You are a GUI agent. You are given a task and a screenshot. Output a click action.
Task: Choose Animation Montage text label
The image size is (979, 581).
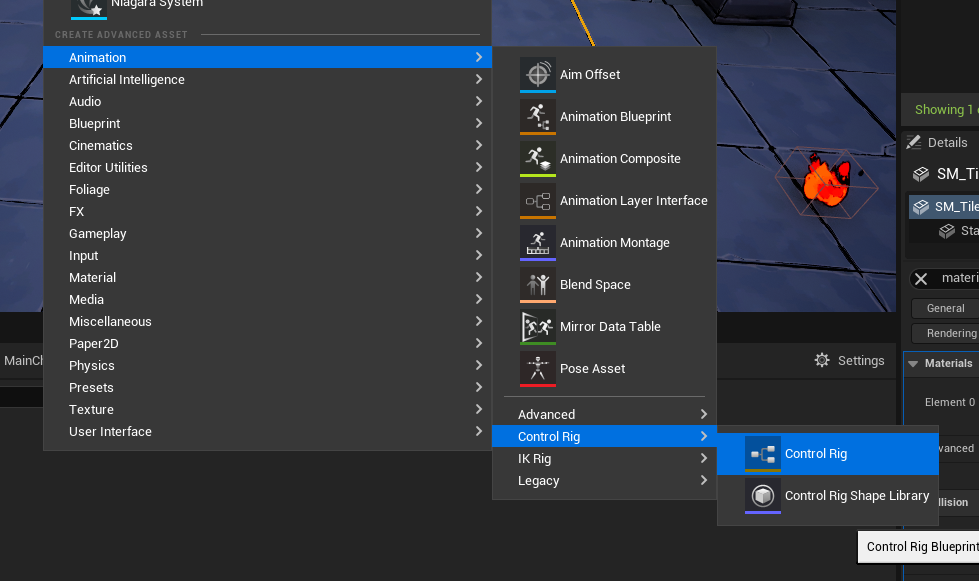click(x=614, y=243)
